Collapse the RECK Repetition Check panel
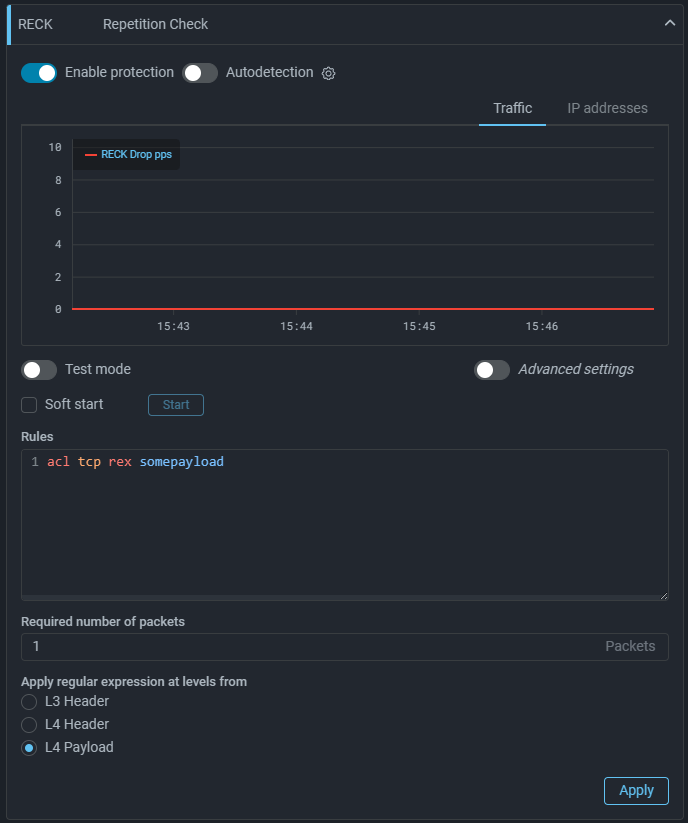The image size is (688, 823). 669,24
